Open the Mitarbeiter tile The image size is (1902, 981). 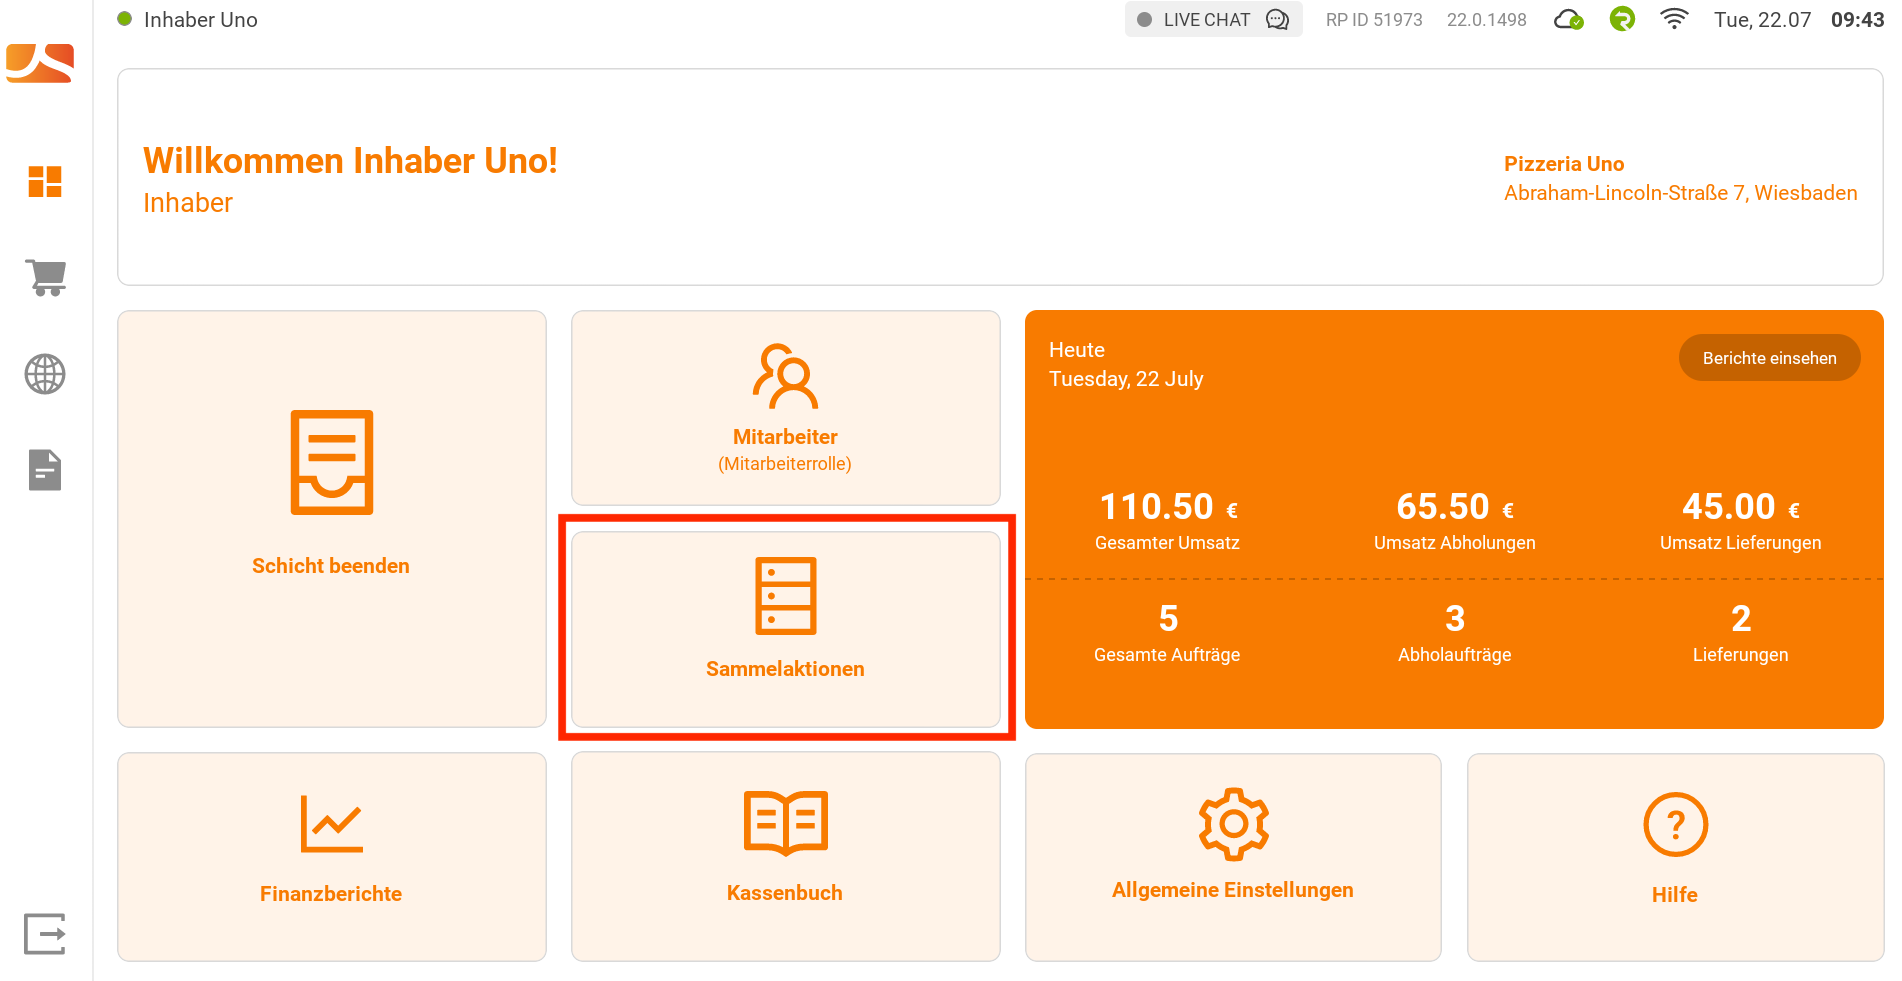click(x=785, y=408)
